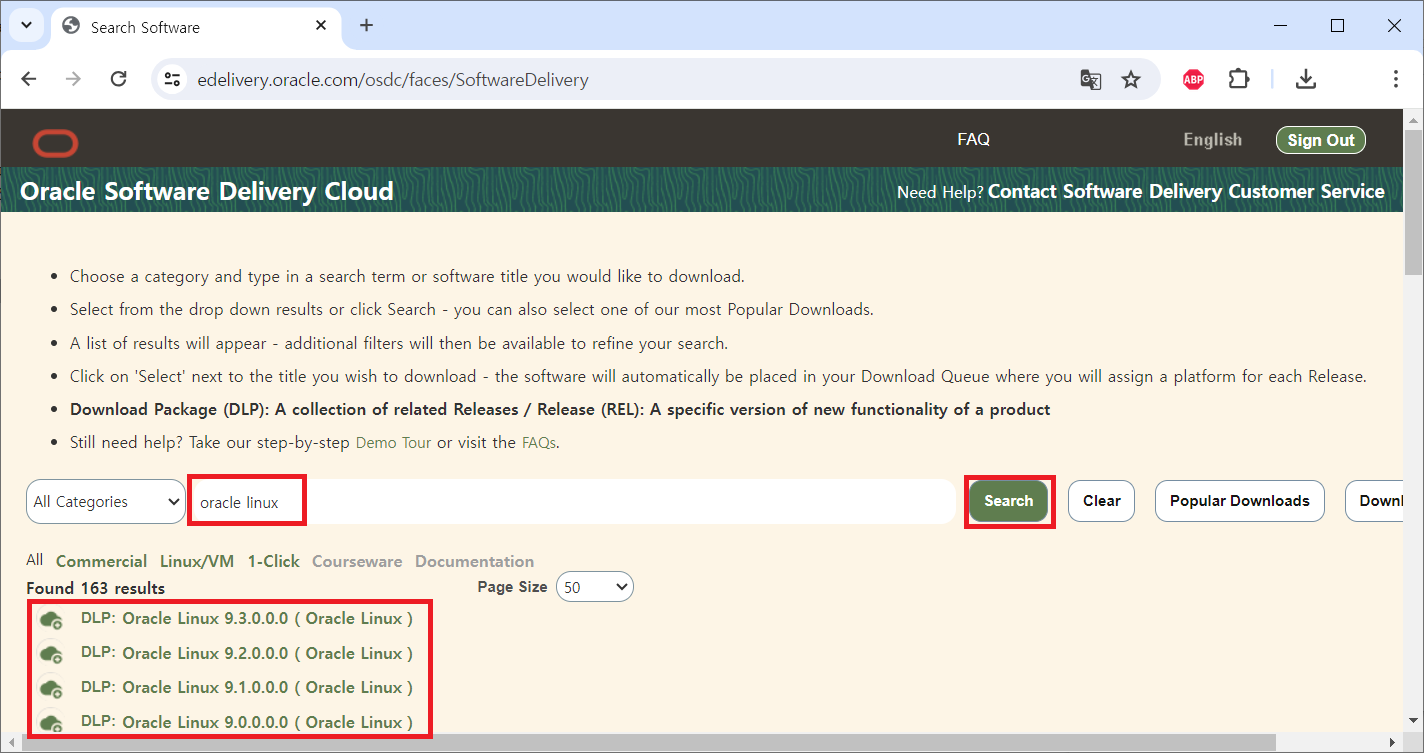The width and height of the screenshot is (1424, 753).
Task: Go forward in browser history
Action: pyautogui.click(x=73, y=79)
